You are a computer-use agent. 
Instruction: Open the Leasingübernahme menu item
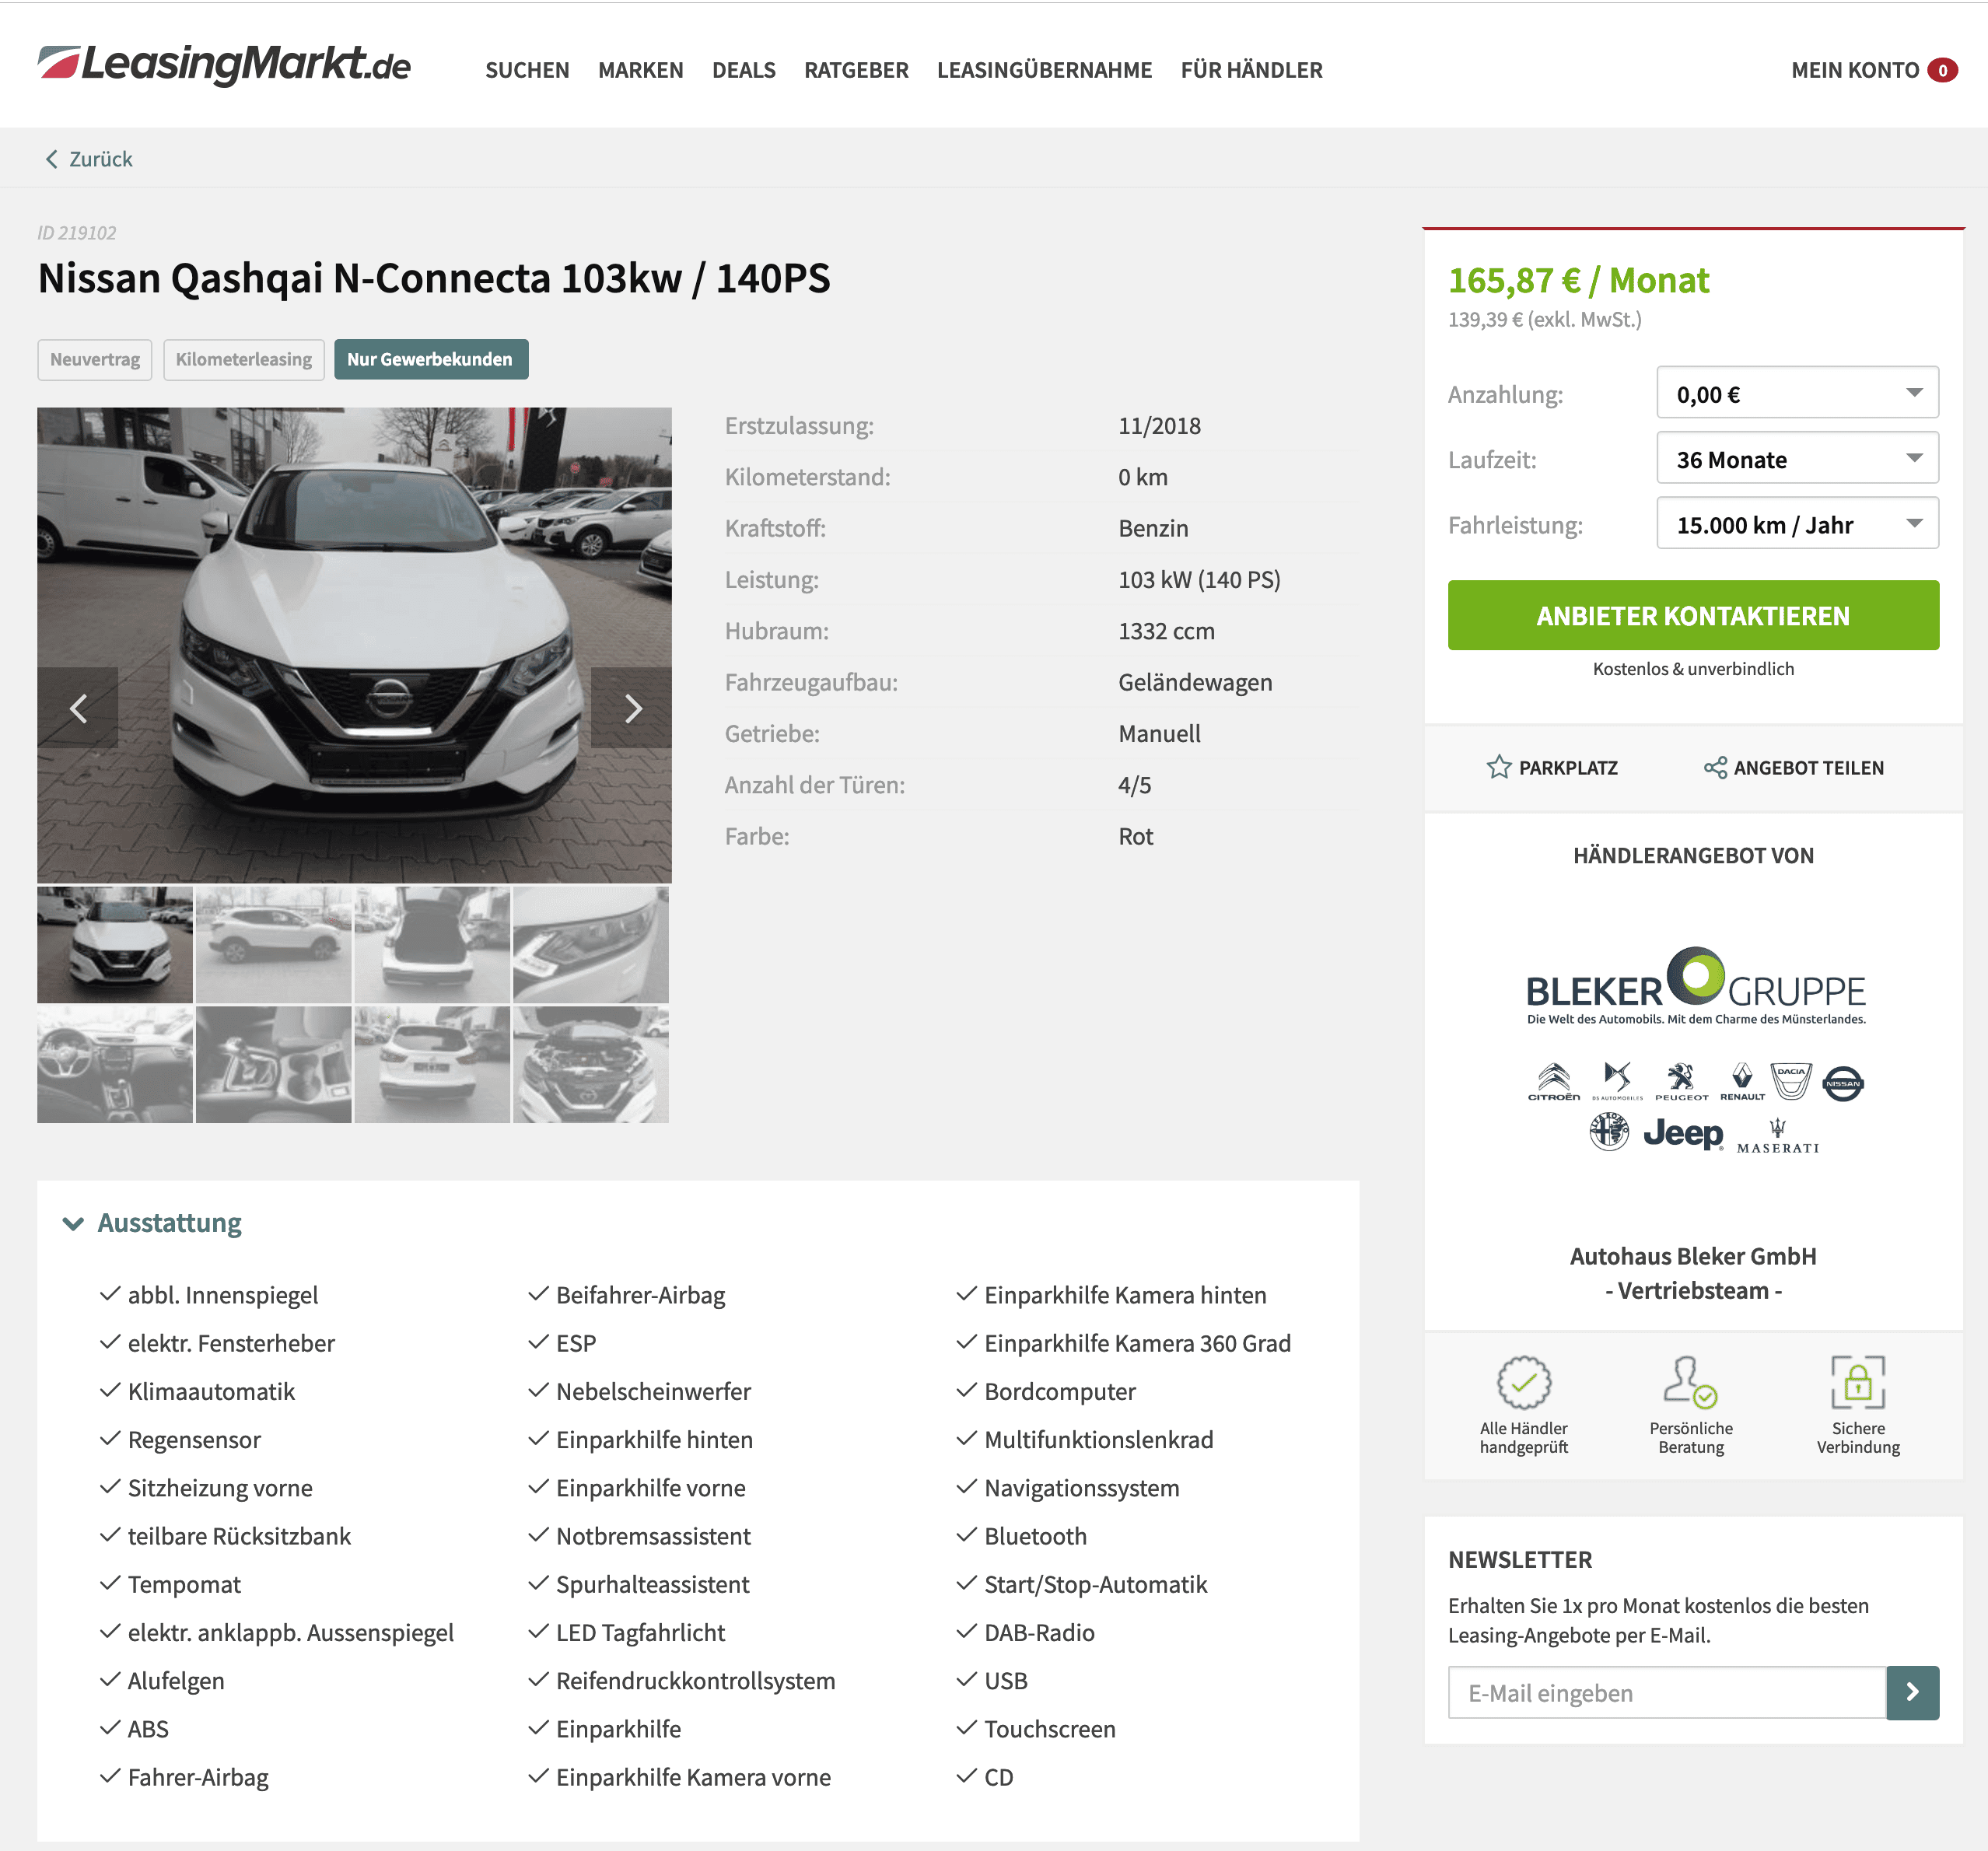[1044, 70]
